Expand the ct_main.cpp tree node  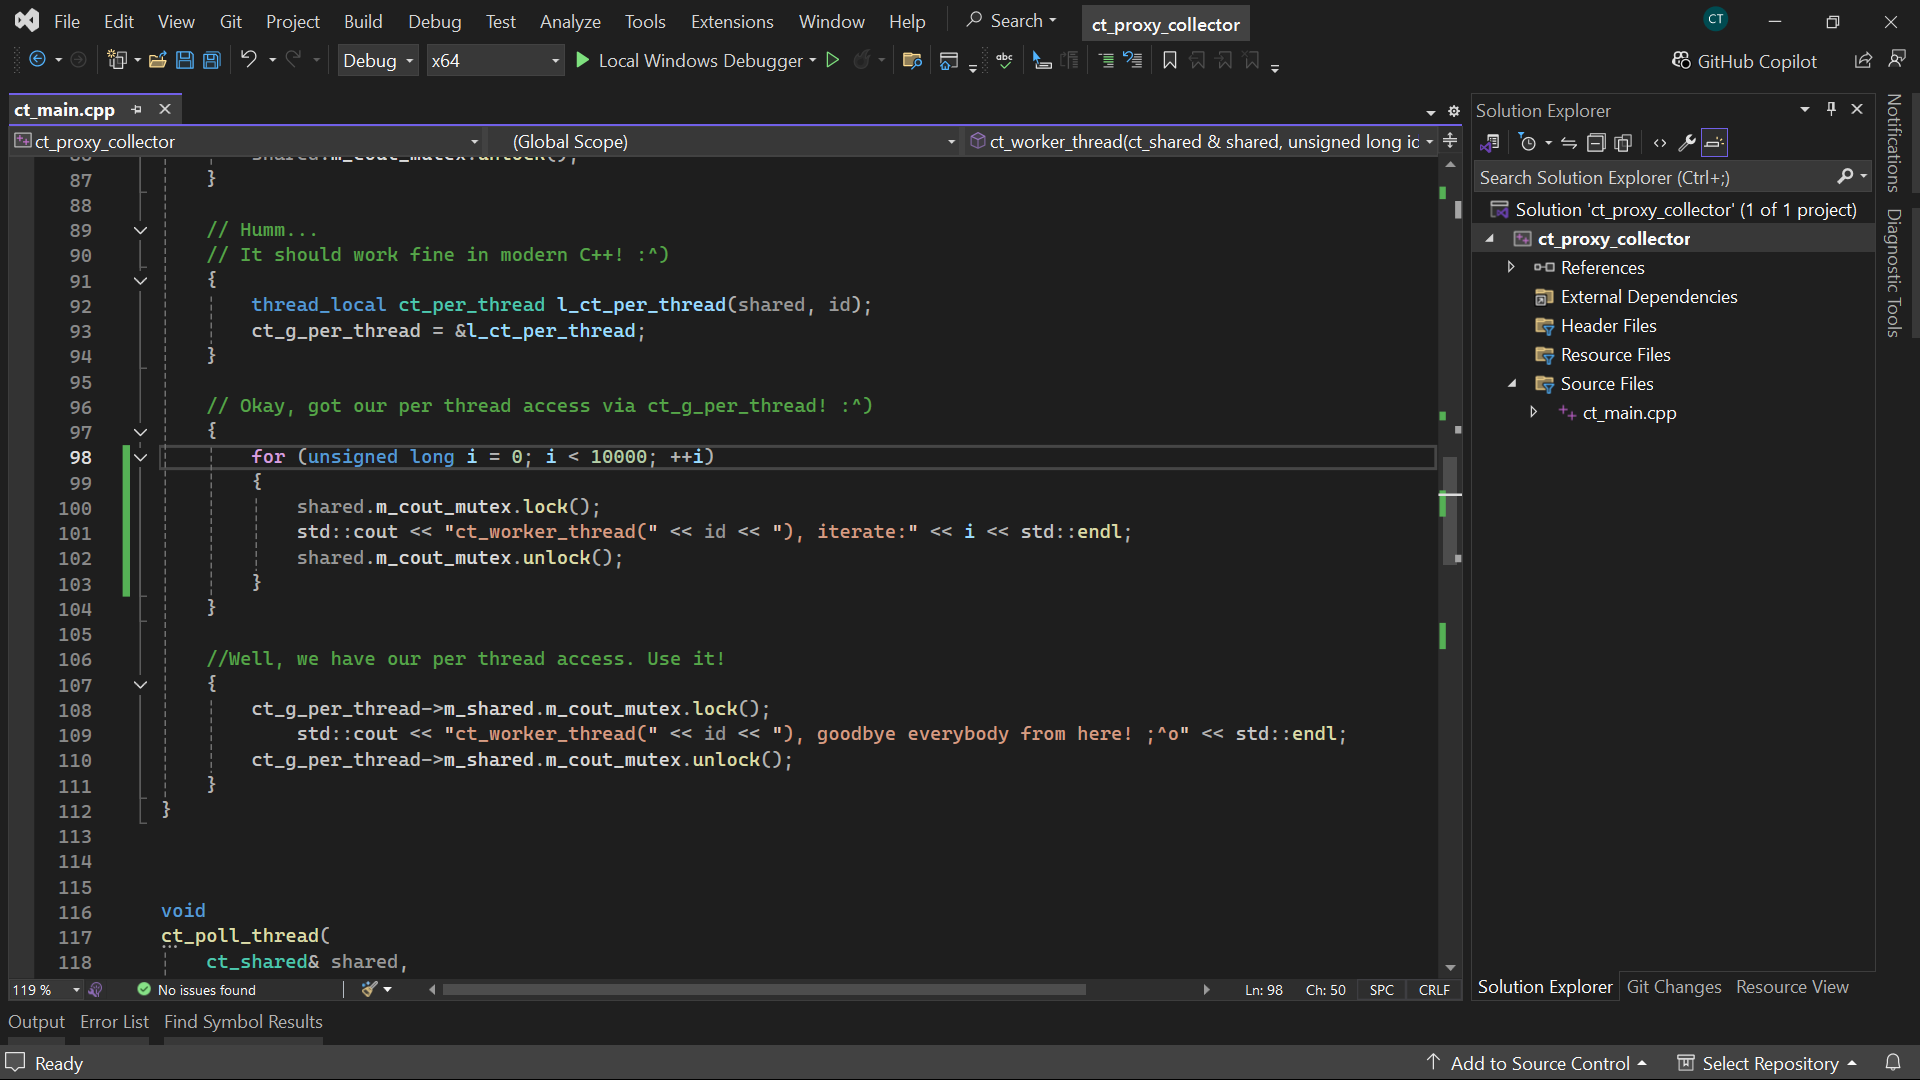click(x=1533, y=412)
